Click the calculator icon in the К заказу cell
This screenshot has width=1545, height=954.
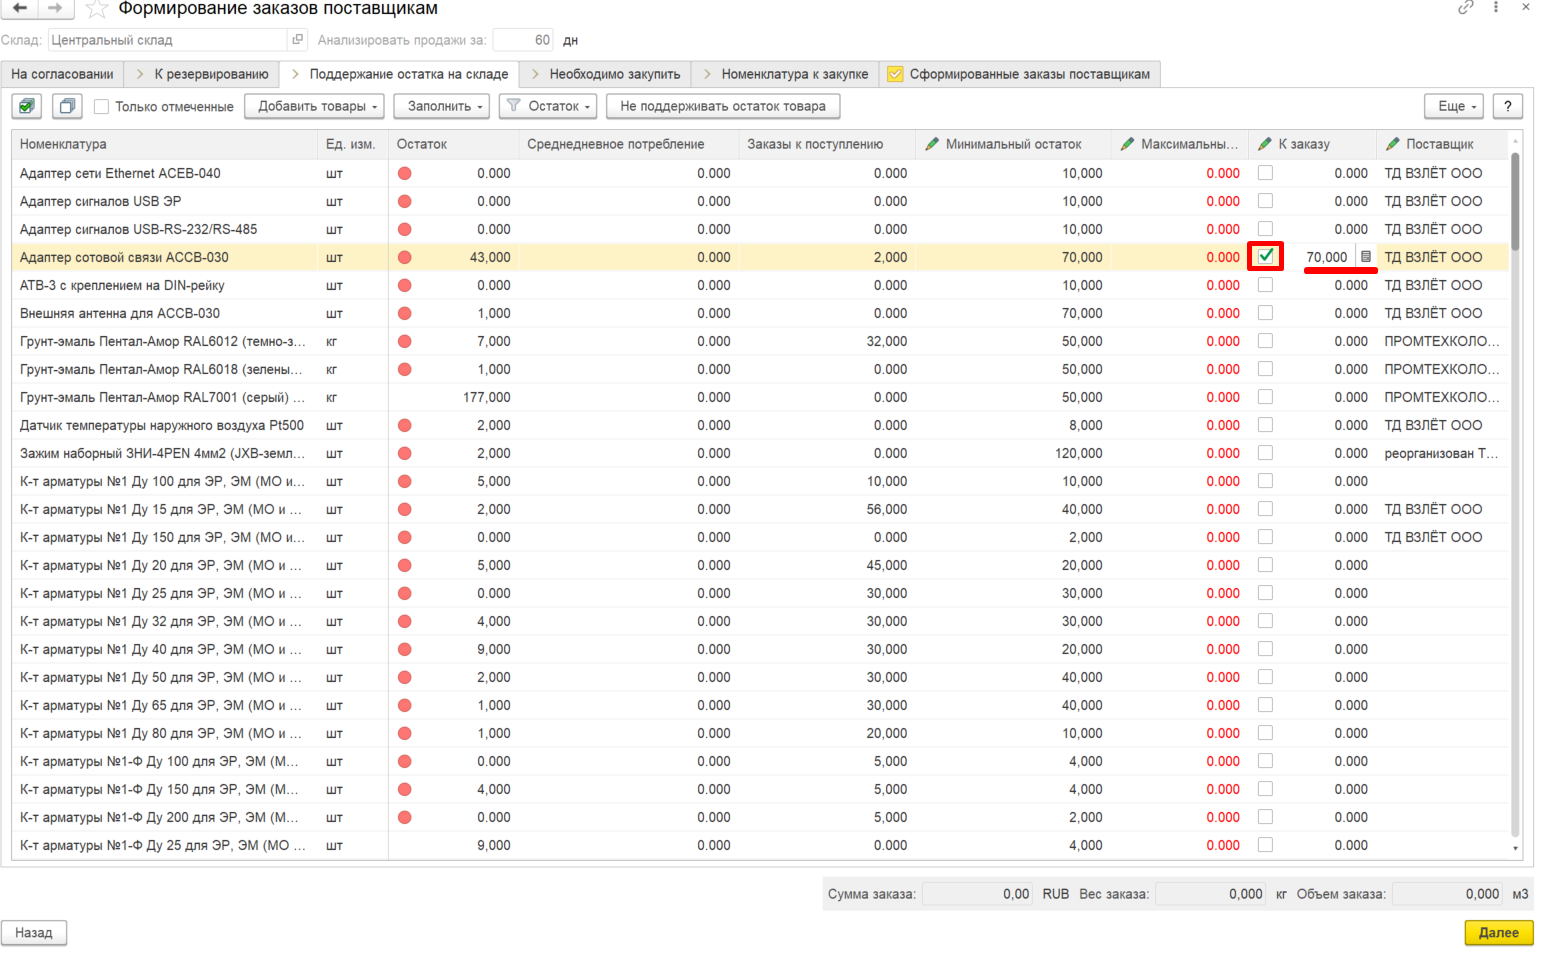[1365, 257]
